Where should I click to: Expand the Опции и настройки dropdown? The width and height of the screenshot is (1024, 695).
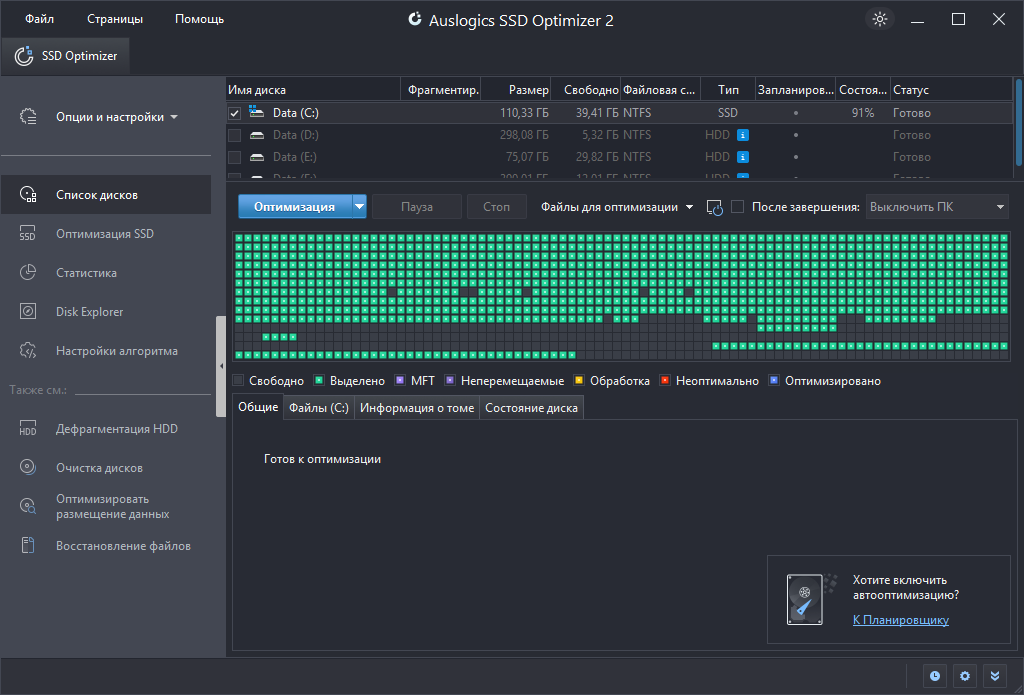pyautogui.click(x=117, y=117)
